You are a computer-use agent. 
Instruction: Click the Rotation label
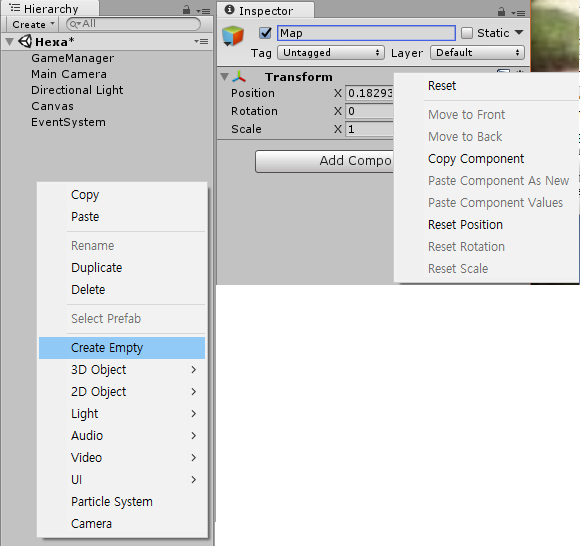click(x=254, y=111)
